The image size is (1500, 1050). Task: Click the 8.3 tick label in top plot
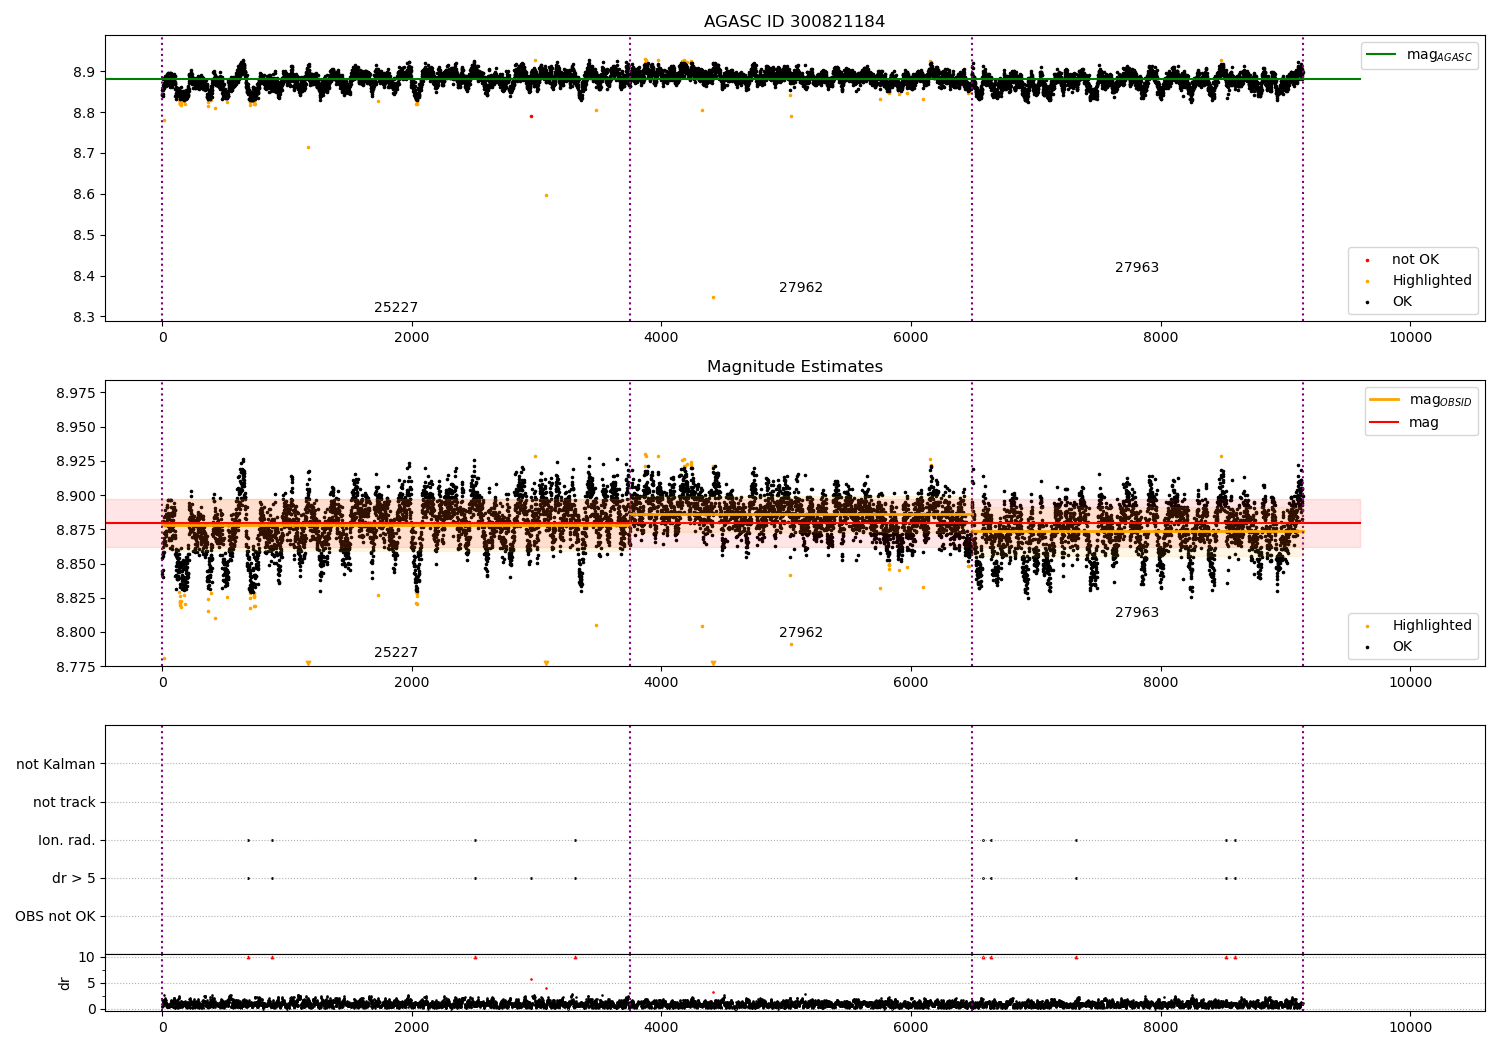tap(84, 317)
